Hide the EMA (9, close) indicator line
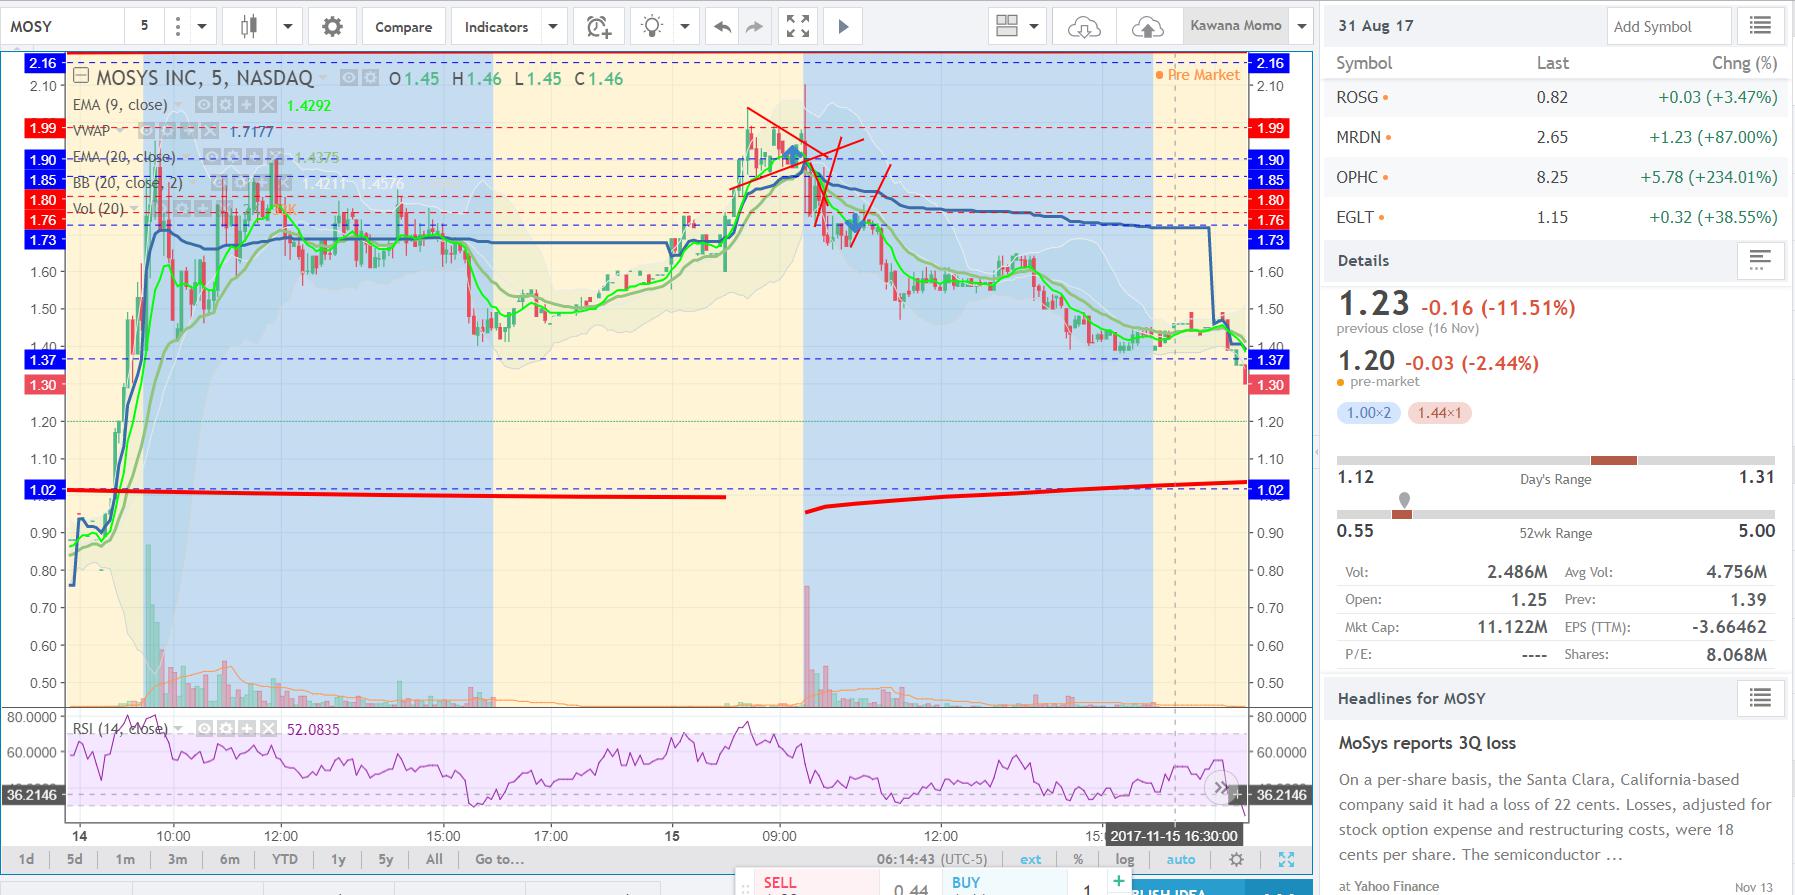This screenshot has width=1795, height=895. pos(205,105)
